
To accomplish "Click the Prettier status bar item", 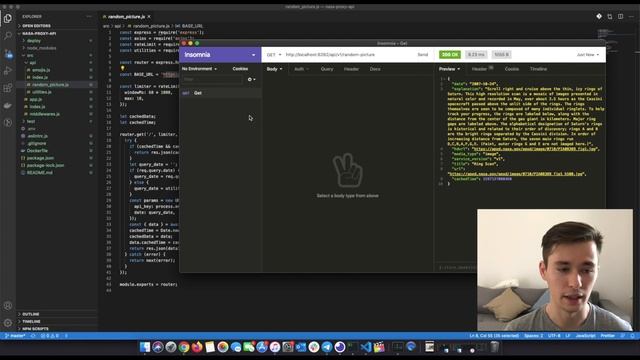I will [x=607, y=336].
